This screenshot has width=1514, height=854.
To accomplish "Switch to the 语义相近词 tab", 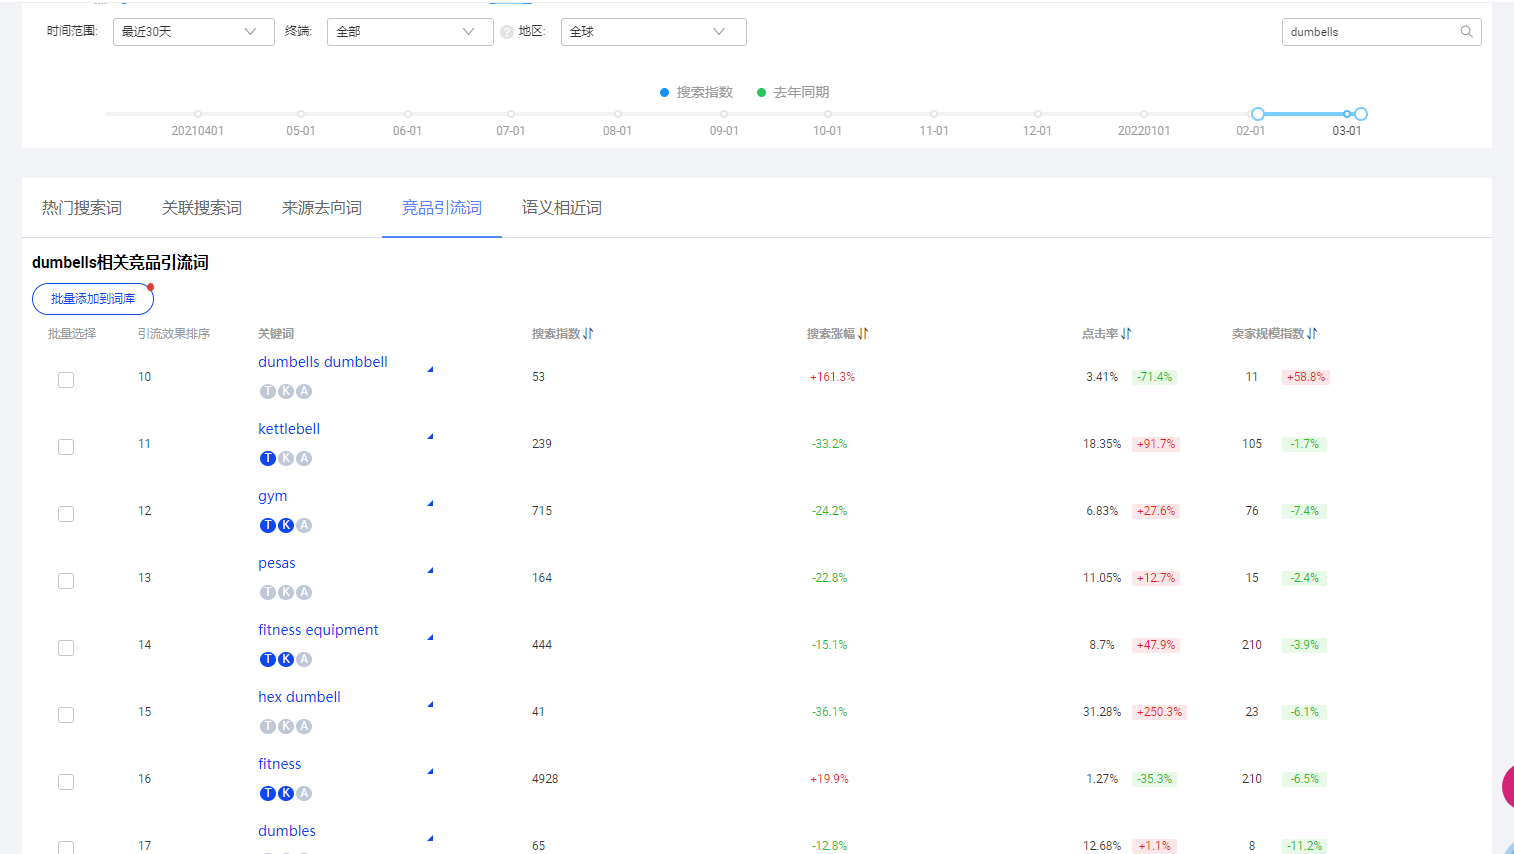I will tap(561, 207).
